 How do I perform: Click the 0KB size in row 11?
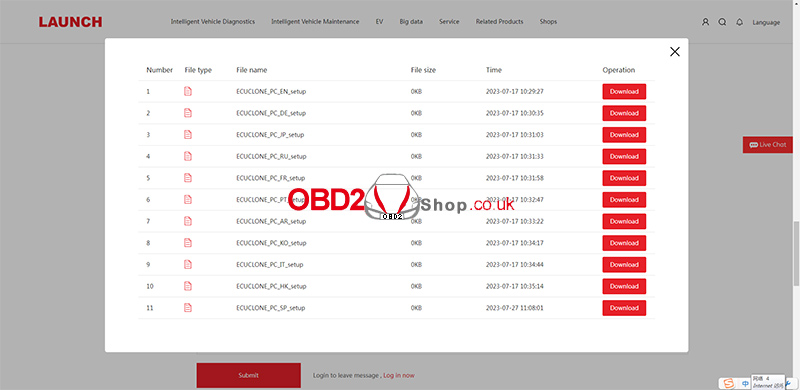coord(416,308)
